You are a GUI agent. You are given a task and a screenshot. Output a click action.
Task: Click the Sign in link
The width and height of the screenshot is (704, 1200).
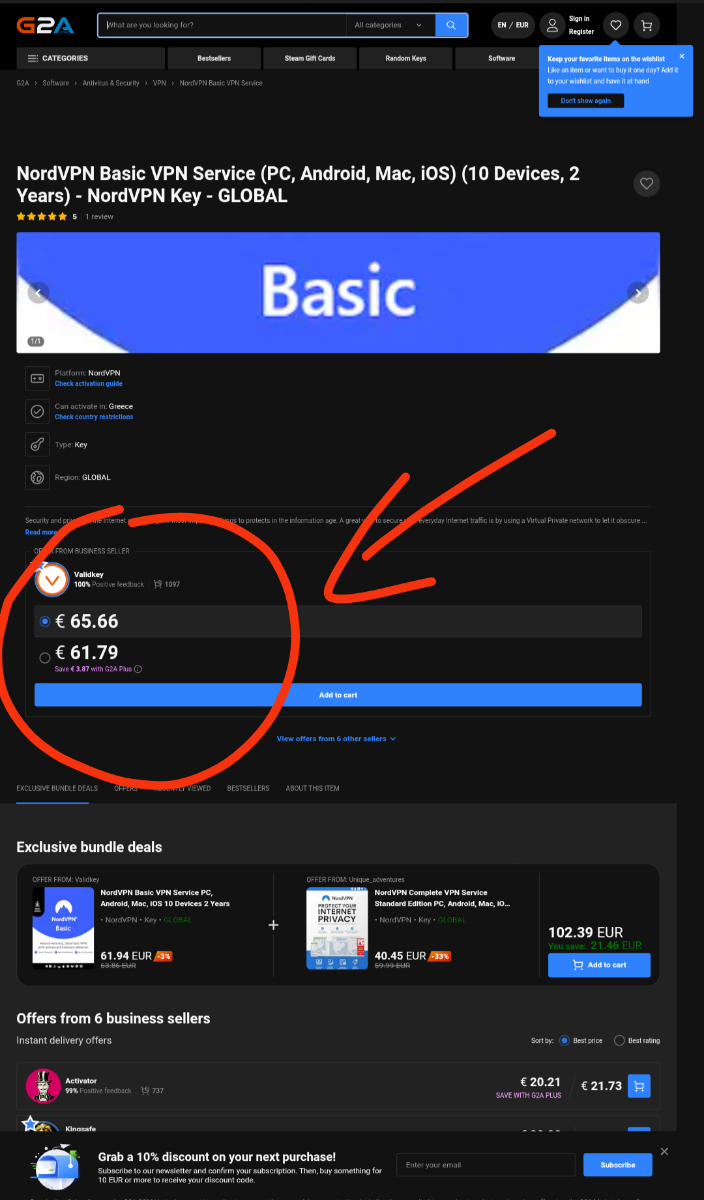(579, 19)
